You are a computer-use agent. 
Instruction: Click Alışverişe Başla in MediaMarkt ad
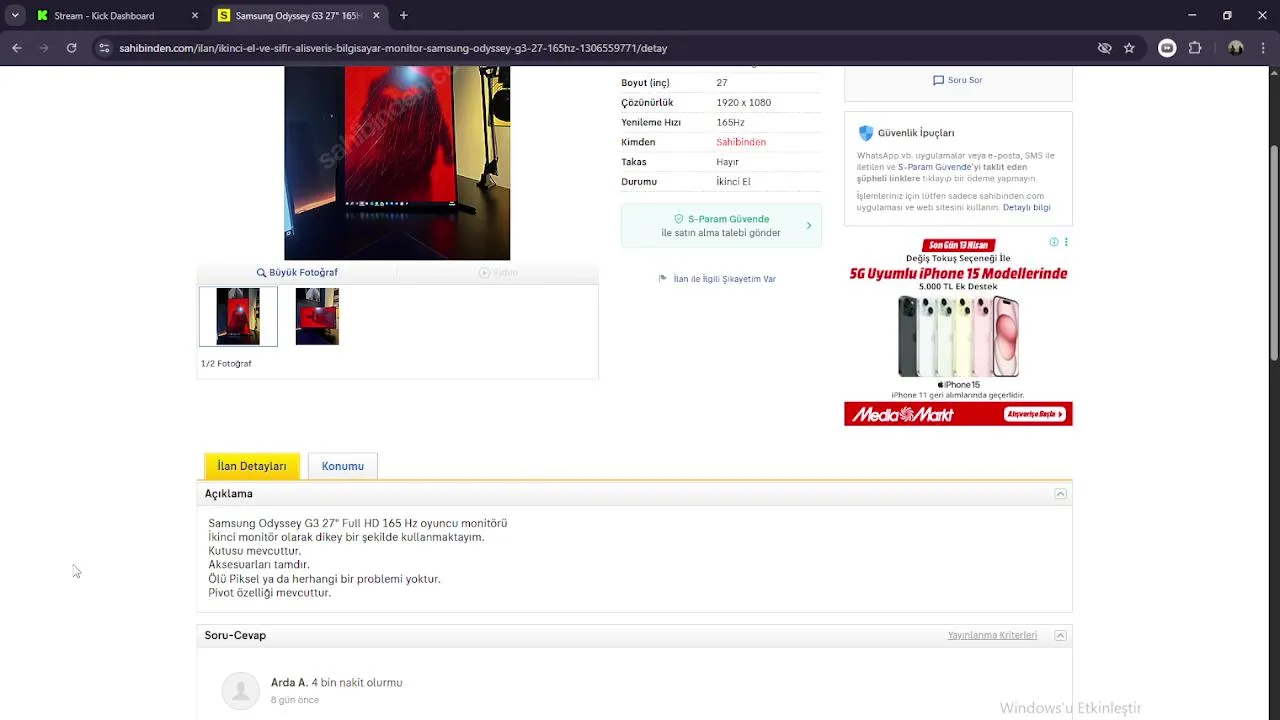(x=1035, y=414)
